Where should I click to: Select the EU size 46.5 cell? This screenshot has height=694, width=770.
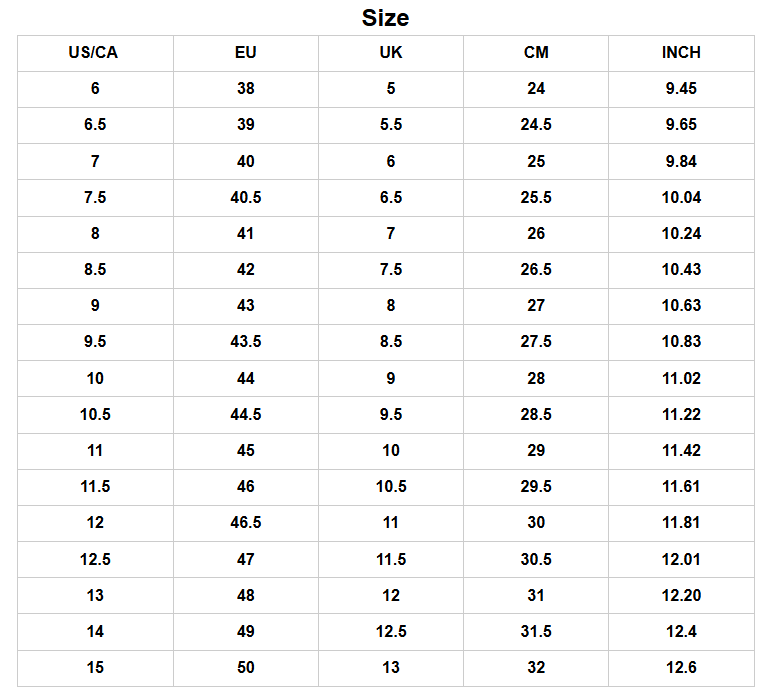[x=246, y=523]
